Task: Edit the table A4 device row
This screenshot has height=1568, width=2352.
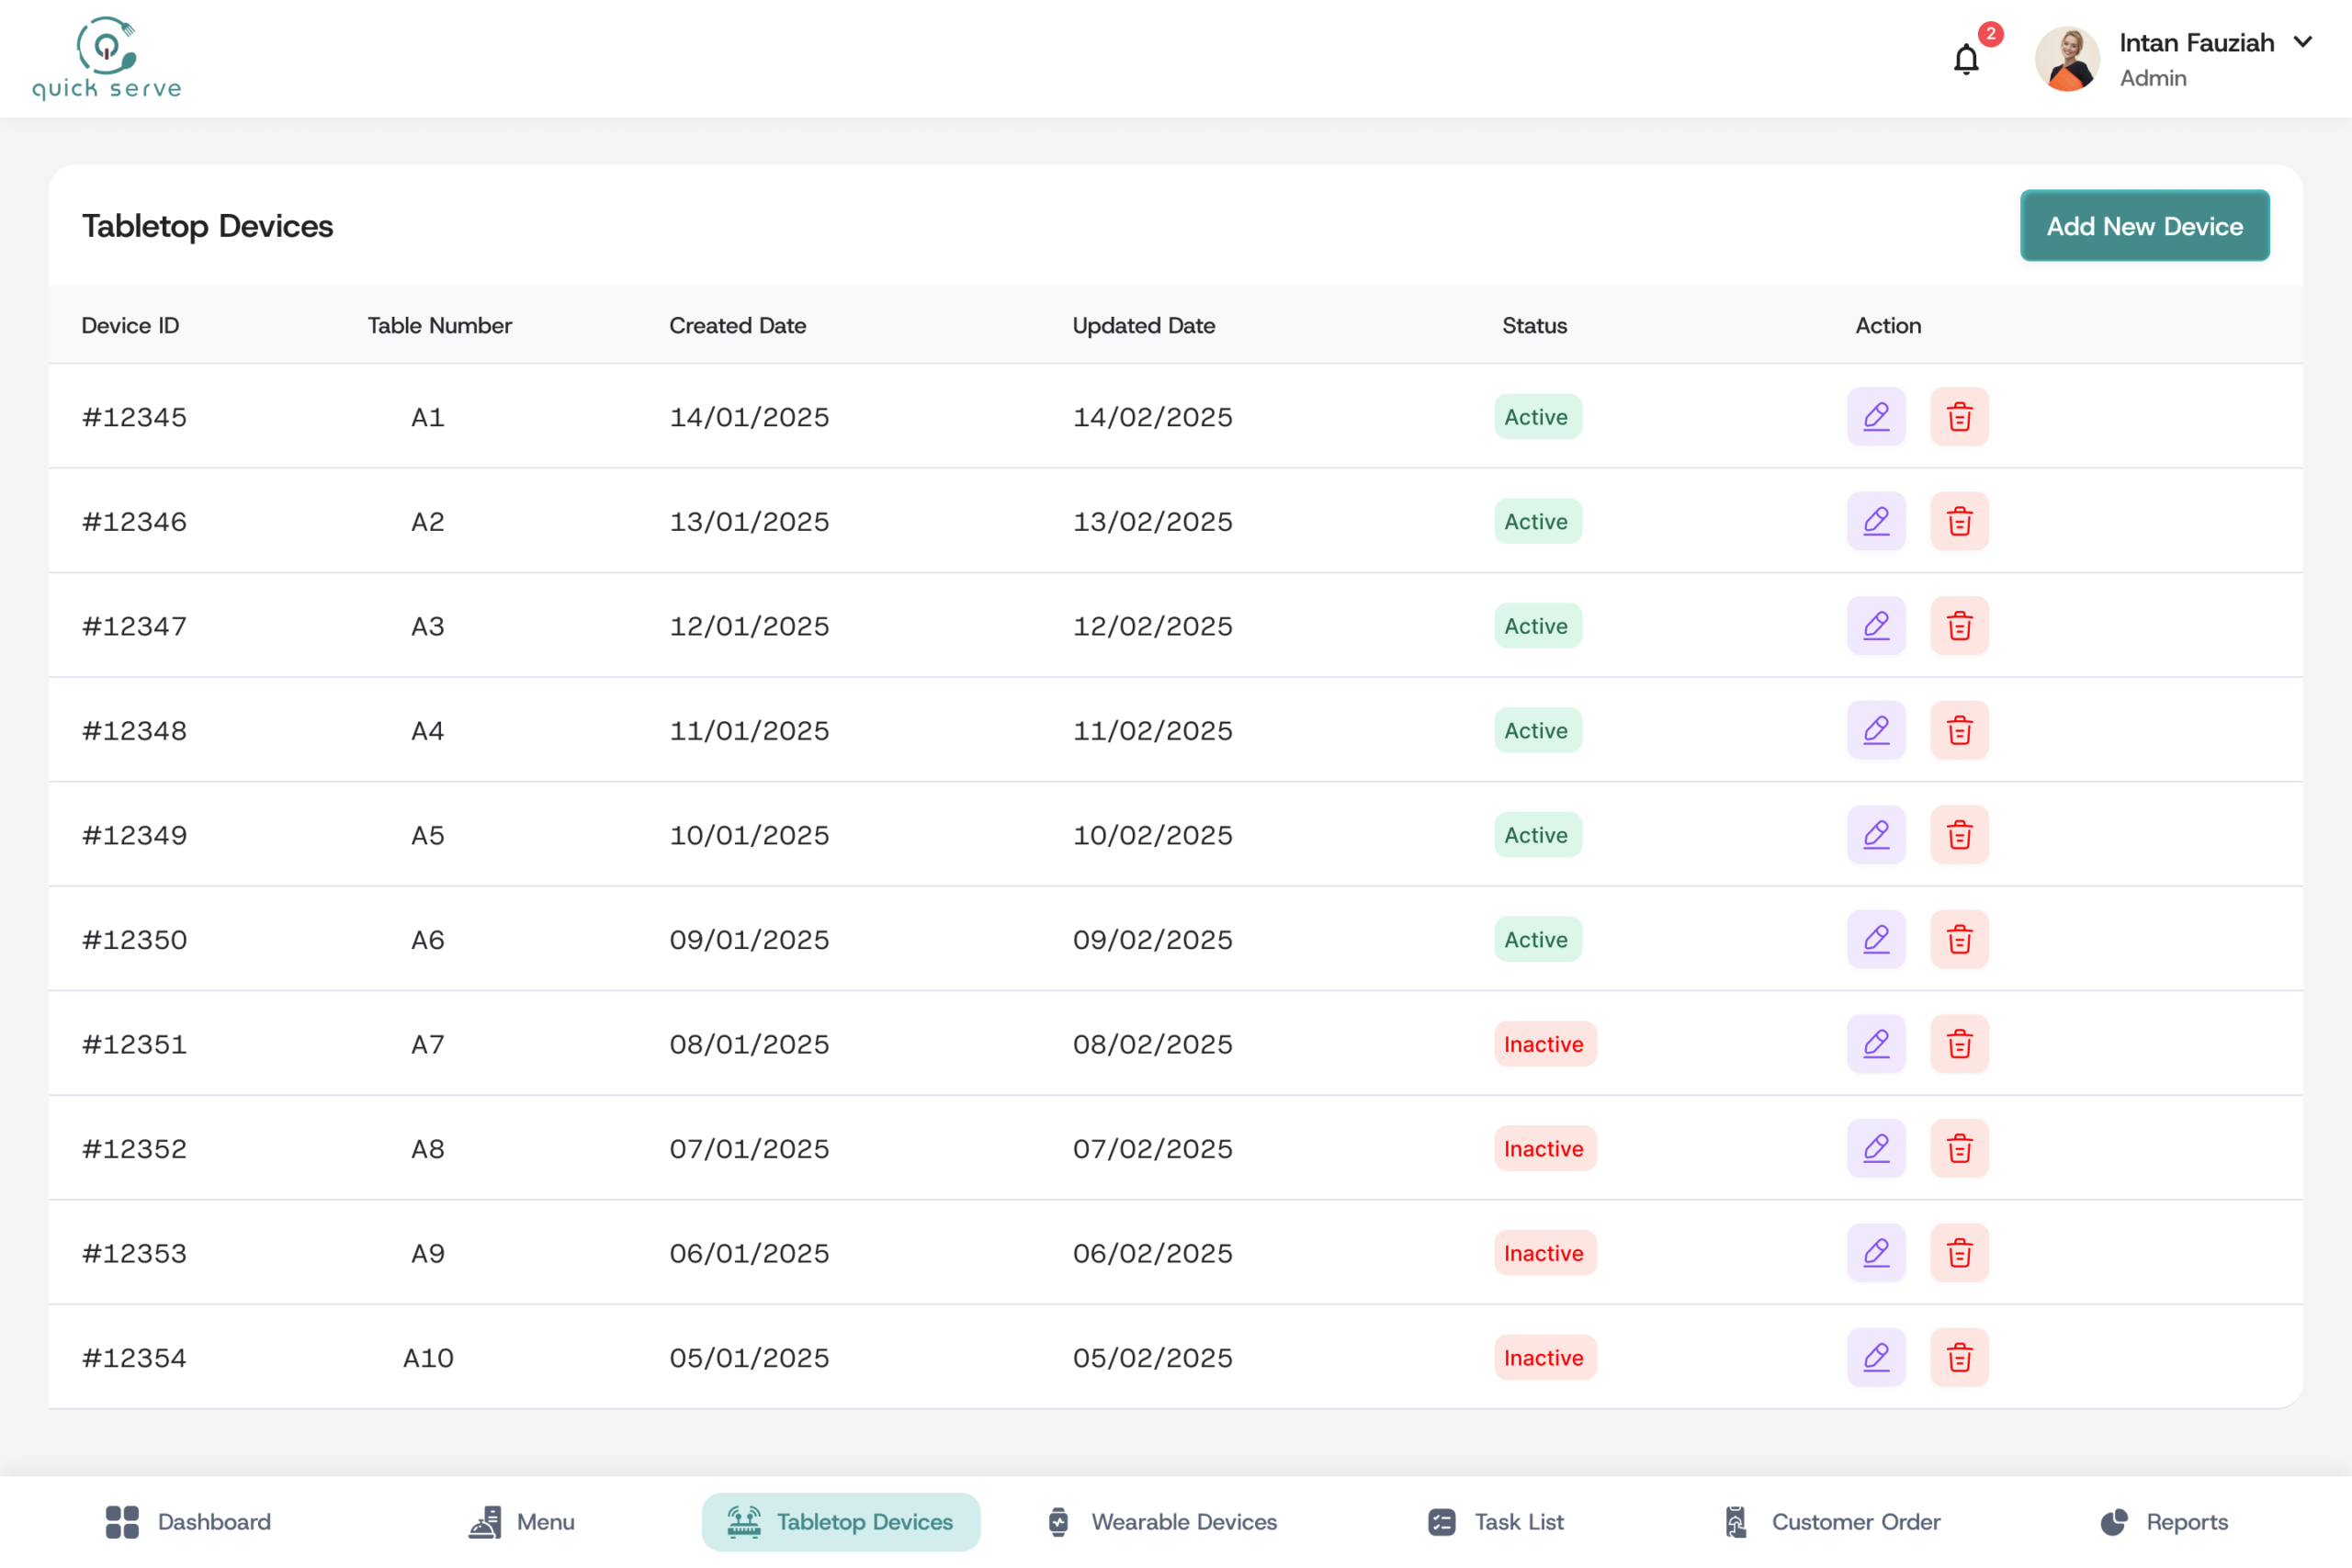Action: tap(1876, 730)
